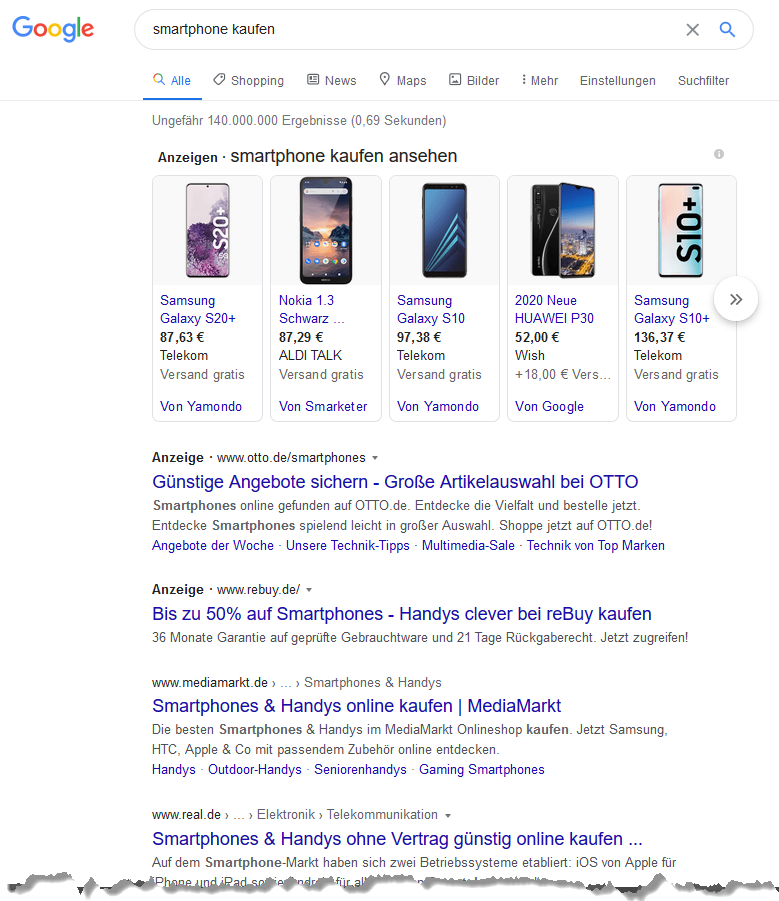Open the 'Angebote der Woche' sitelink
Screen dimensions: 779x901
pos(213,545)
